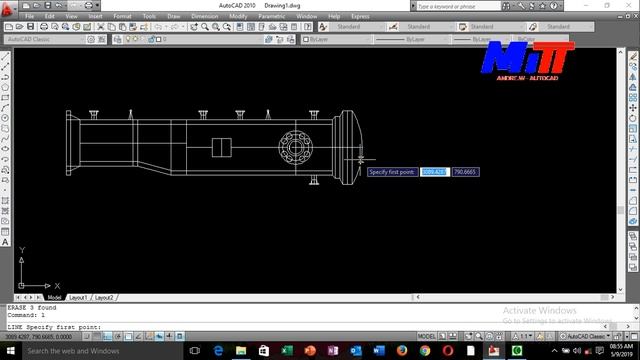Toggle Polar Tracking in status bar
The image size is (640, 360).
coord(118,336)
